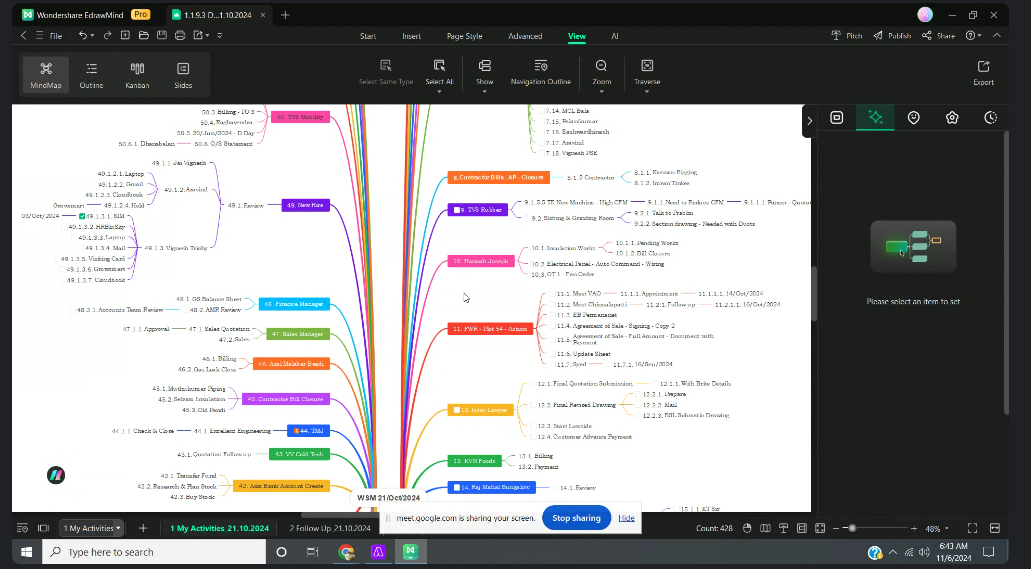This screenshot has height=569, width=1031.
Task: Open the Start ribbon tab
Action: click(368, 36)
